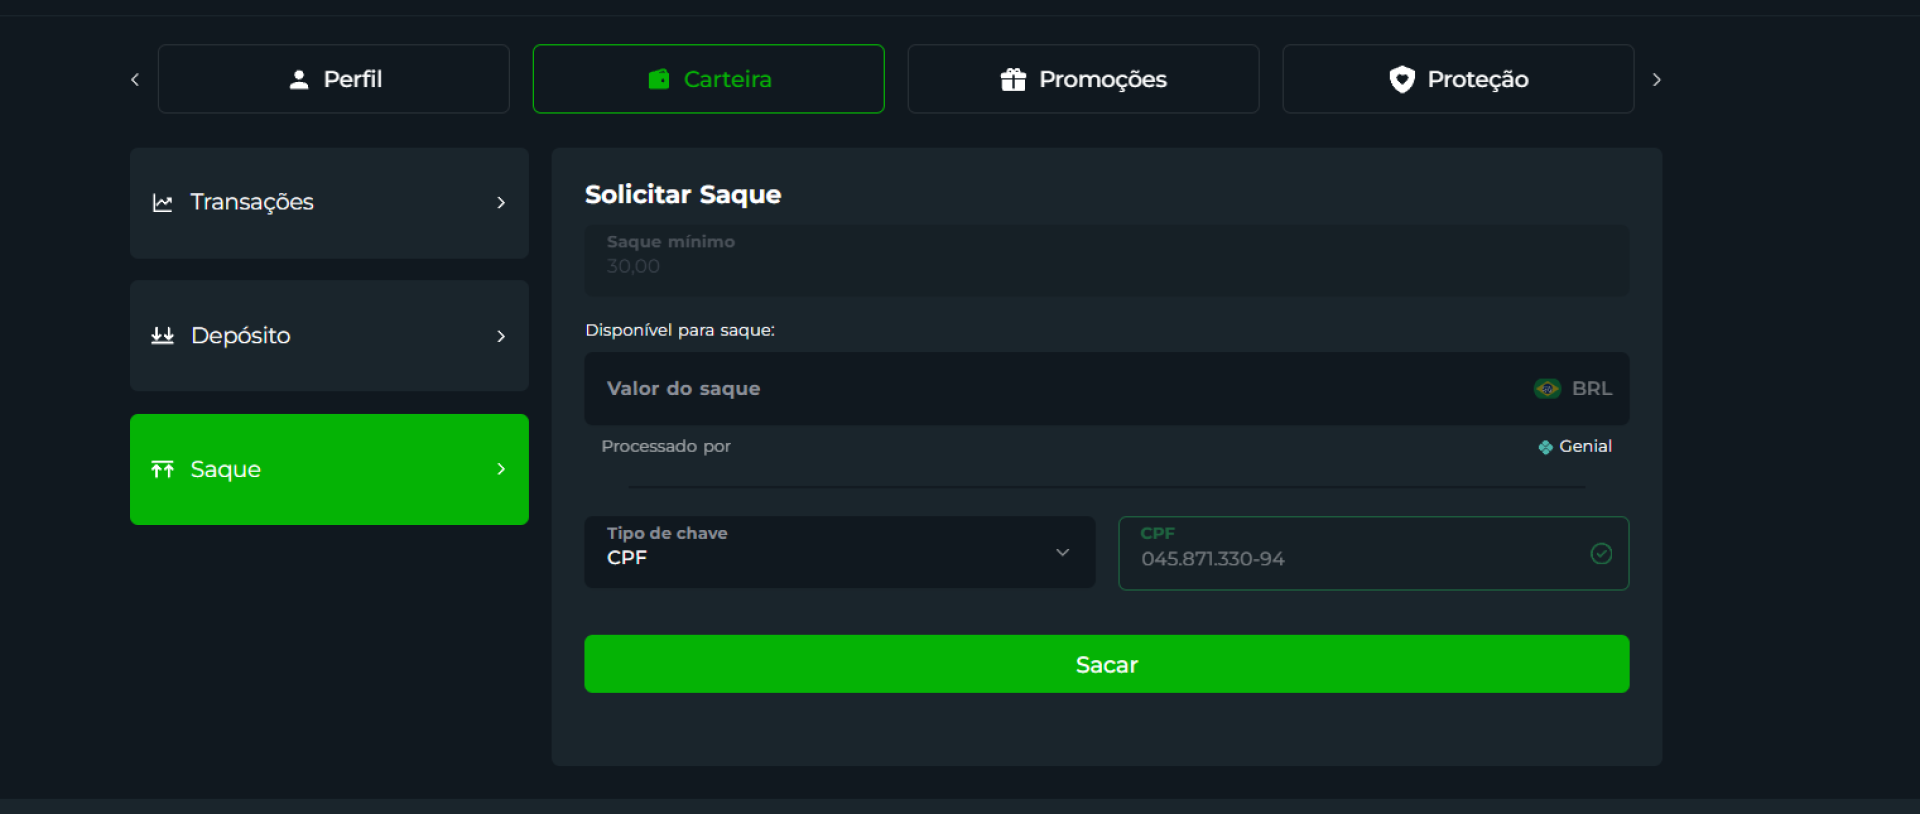Switch to the Proteção tab
The image size is (1920, 814).
(x=1458, y=79)
